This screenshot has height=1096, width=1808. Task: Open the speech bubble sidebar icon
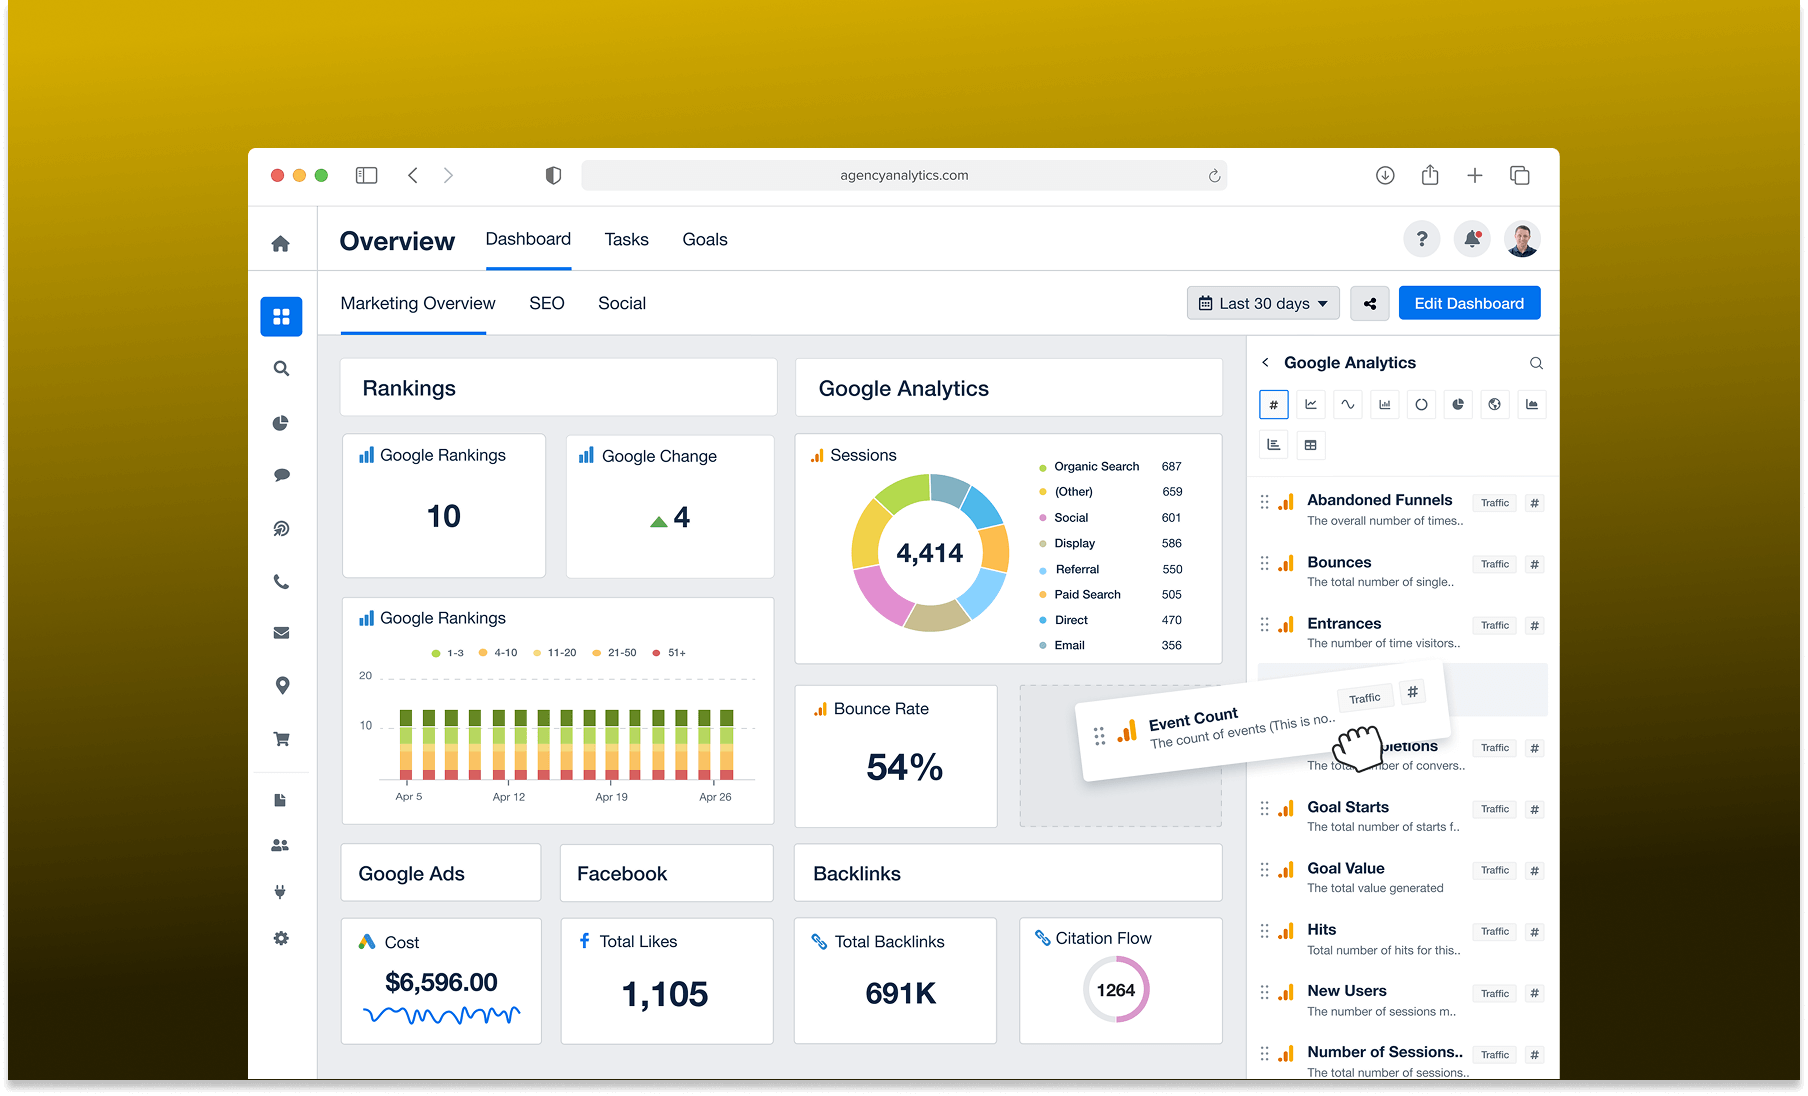tap(281, 475)
